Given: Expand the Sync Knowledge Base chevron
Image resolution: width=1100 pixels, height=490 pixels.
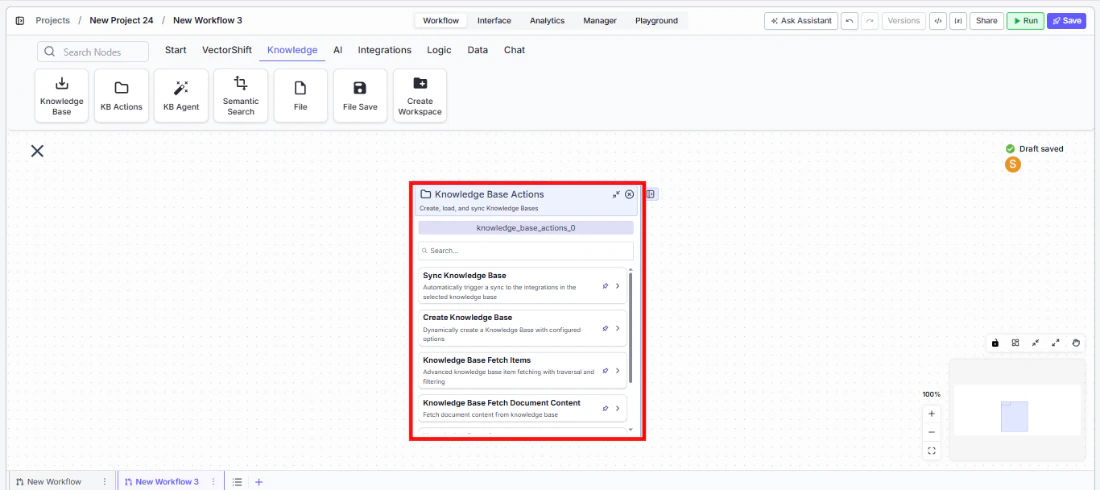Looking at the screenshot, I should pos(617,286).
